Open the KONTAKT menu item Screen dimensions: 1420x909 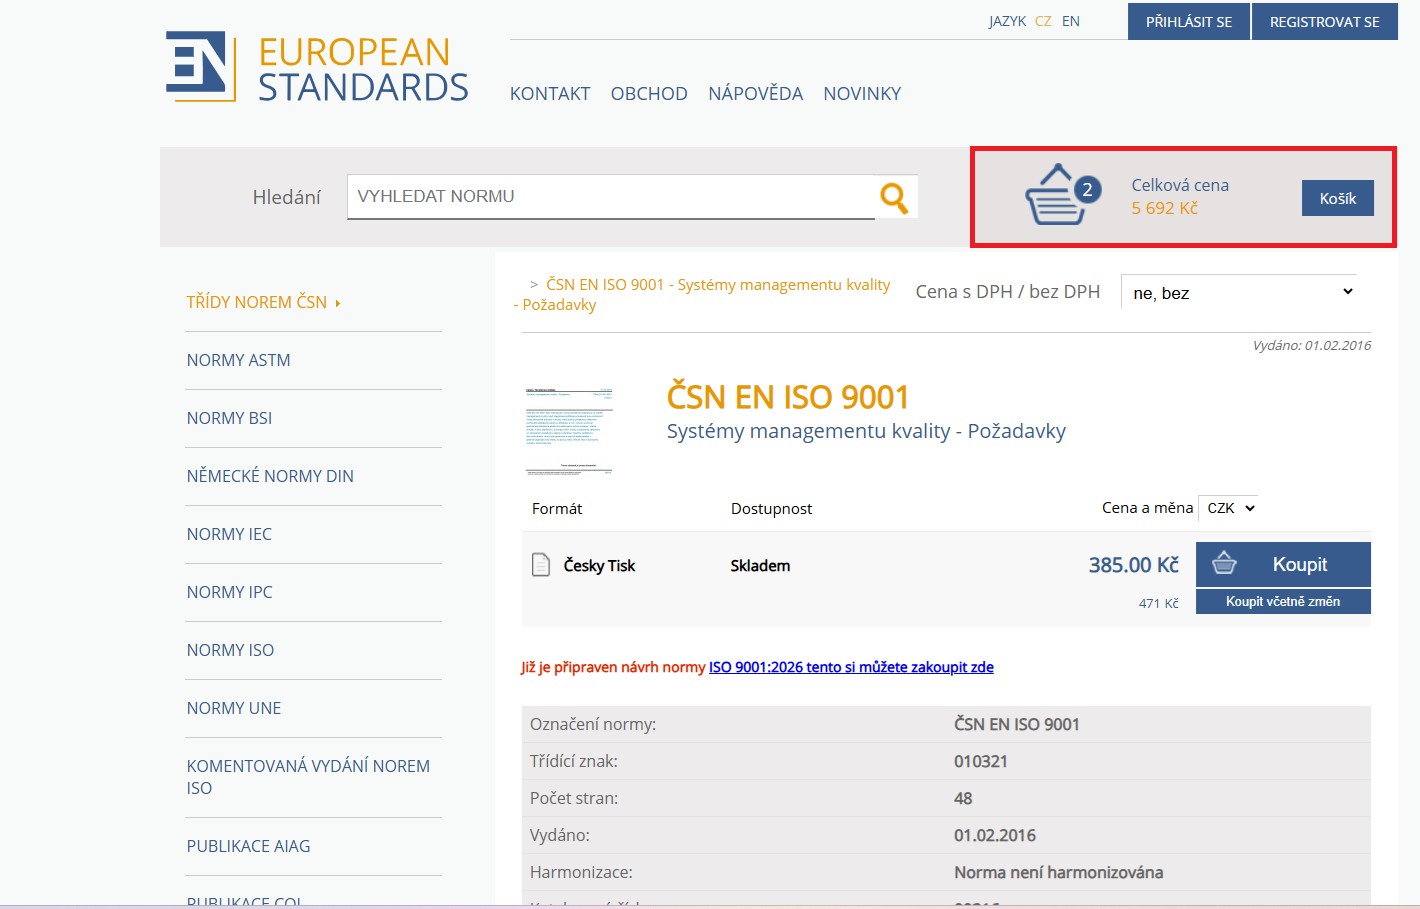550,94
